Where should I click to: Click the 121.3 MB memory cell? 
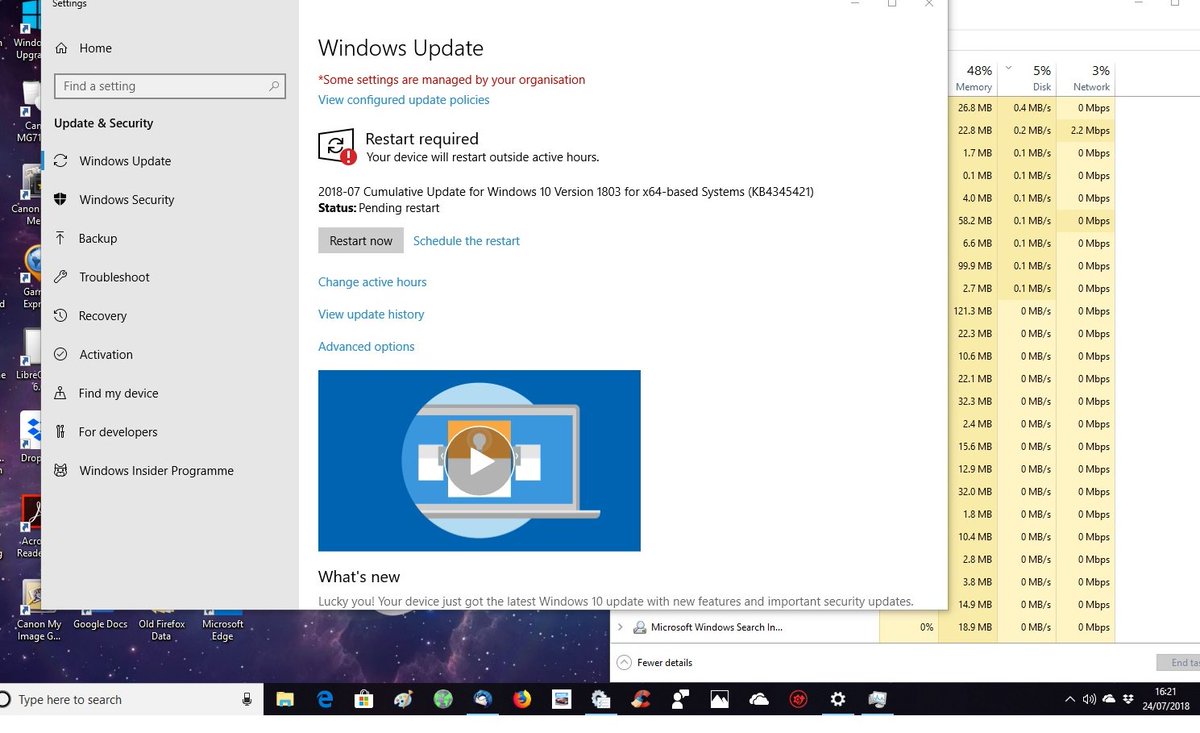973,311
